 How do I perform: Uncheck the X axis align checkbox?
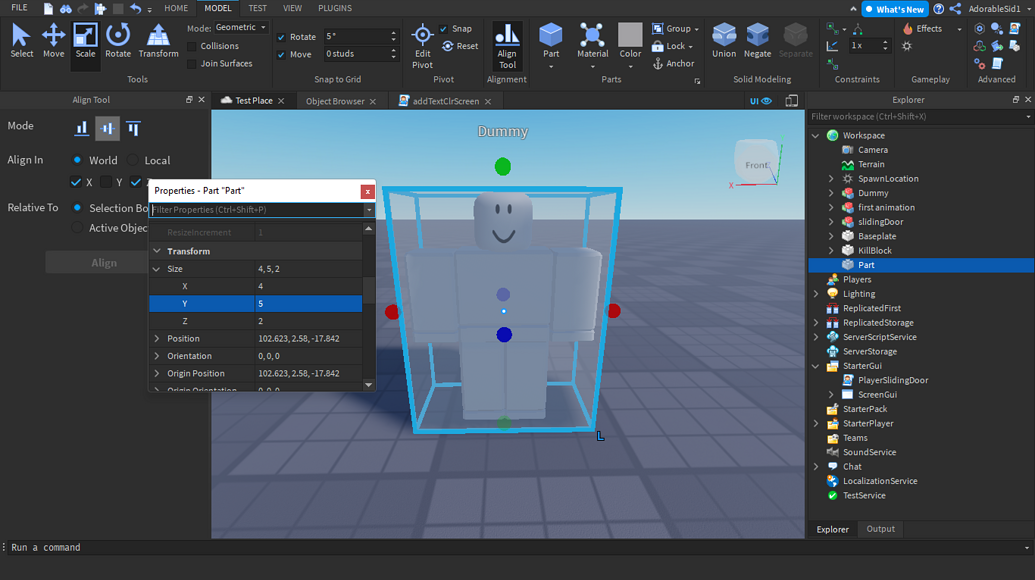[76, 182]
